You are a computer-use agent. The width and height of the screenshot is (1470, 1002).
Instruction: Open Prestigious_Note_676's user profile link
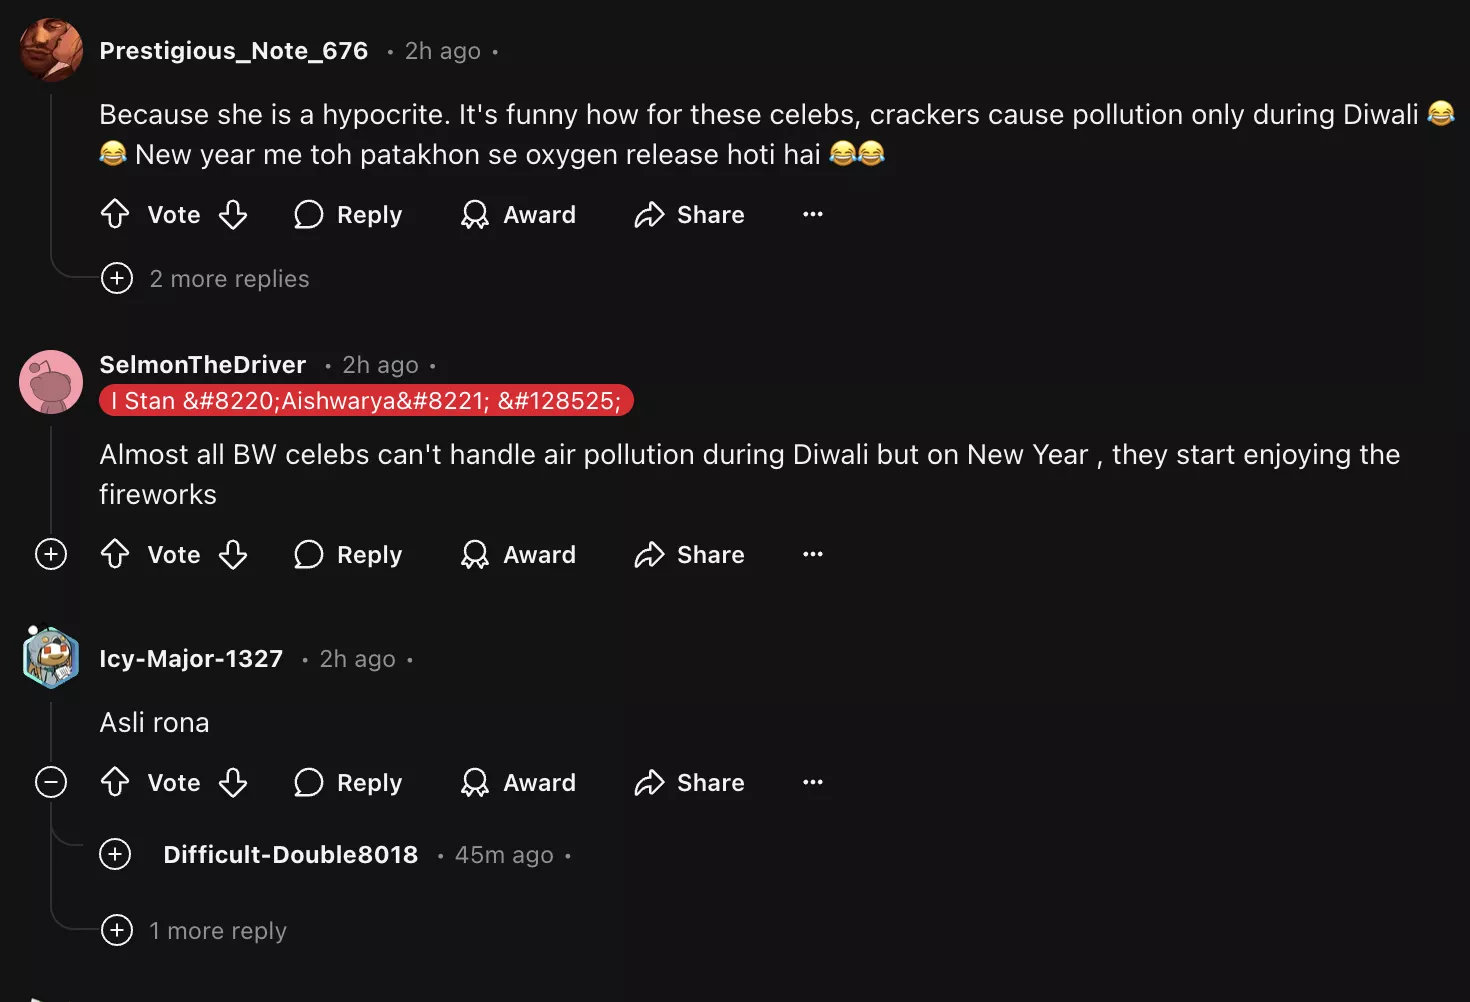(x=234, y=51)
